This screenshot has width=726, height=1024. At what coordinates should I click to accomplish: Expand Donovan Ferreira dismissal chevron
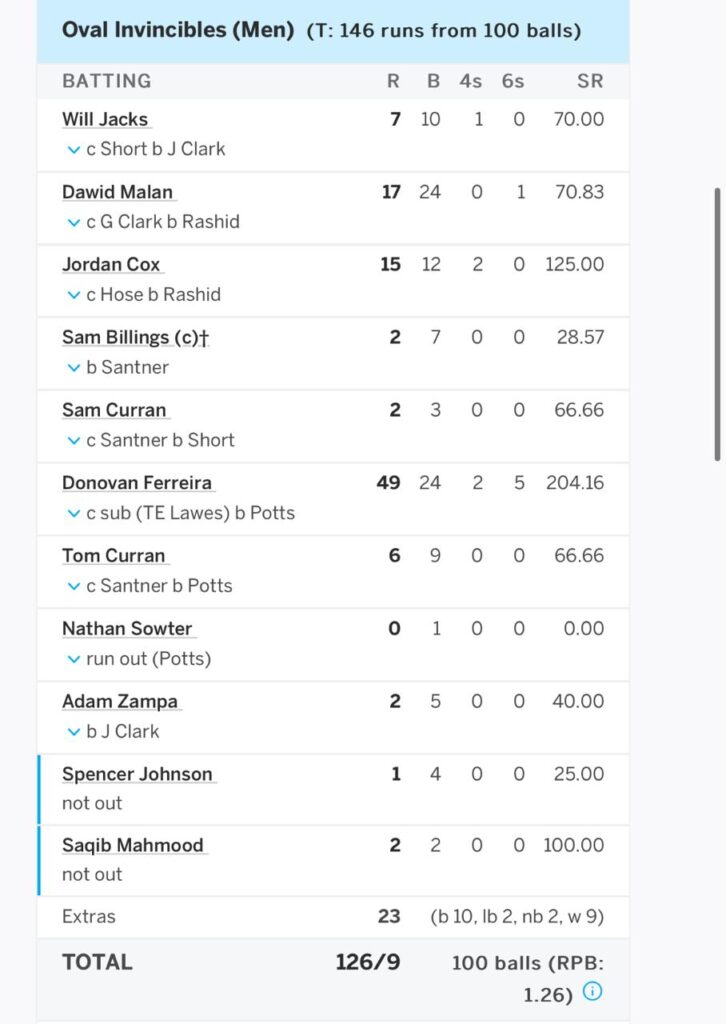click(x=73, y=514)
